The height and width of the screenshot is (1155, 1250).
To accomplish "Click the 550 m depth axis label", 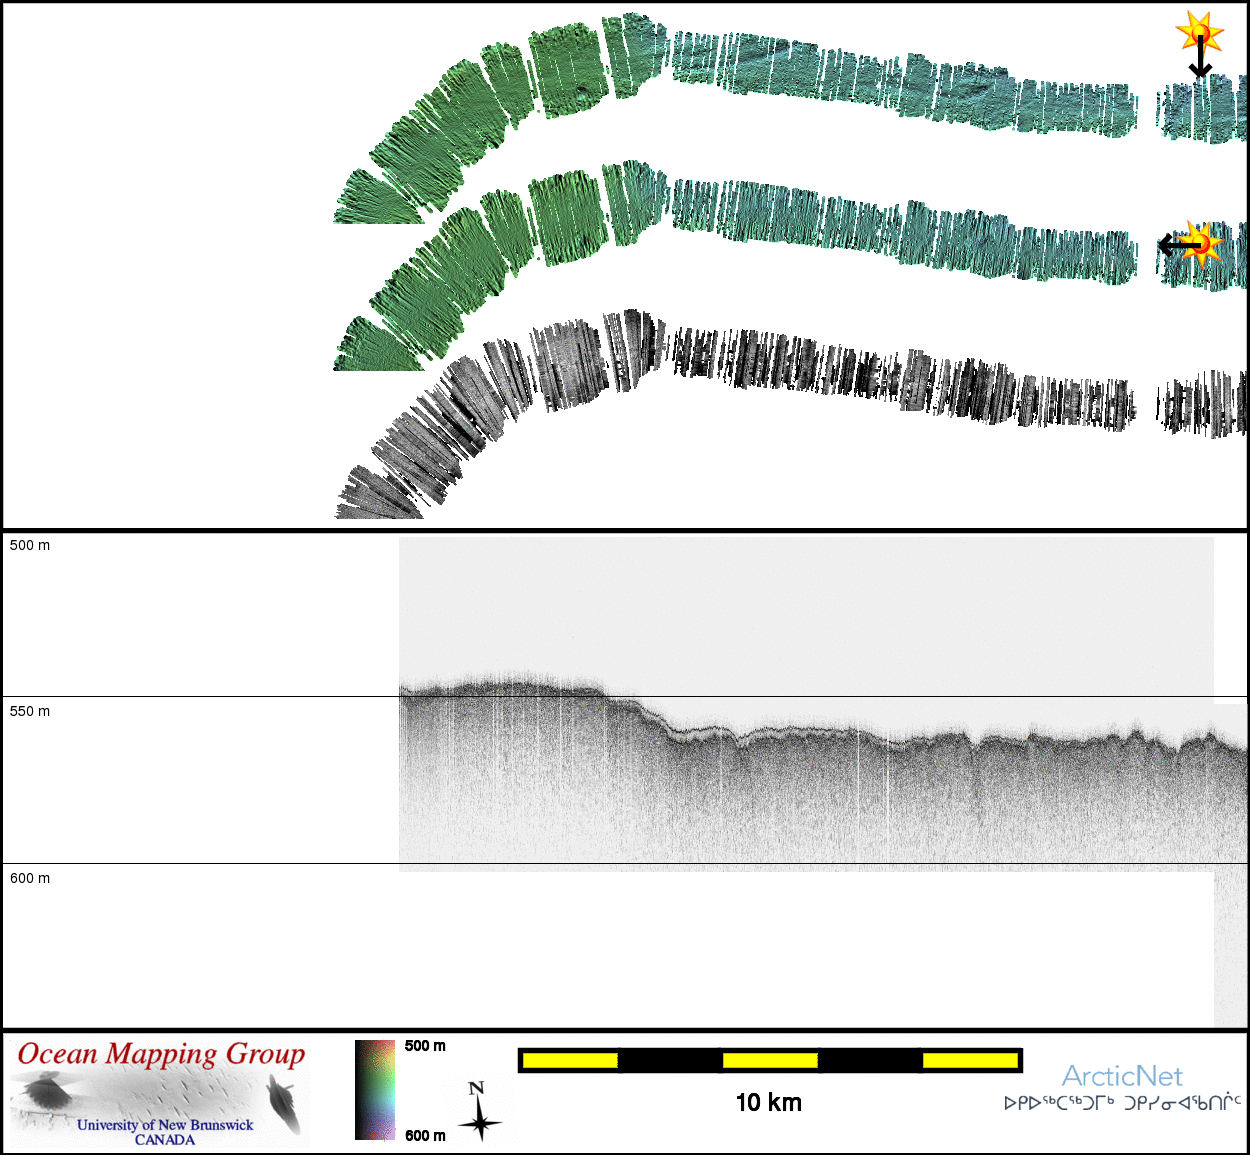I will (30, 711).
